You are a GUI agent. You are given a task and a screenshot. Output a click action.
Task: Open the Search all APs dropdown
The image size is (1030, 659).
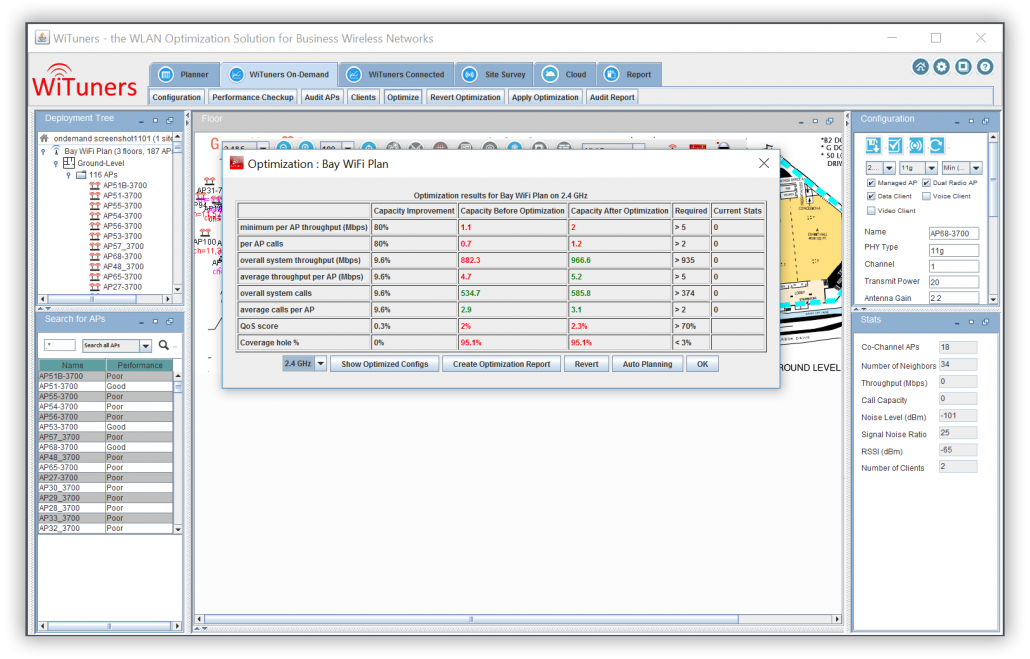(146, 346)
